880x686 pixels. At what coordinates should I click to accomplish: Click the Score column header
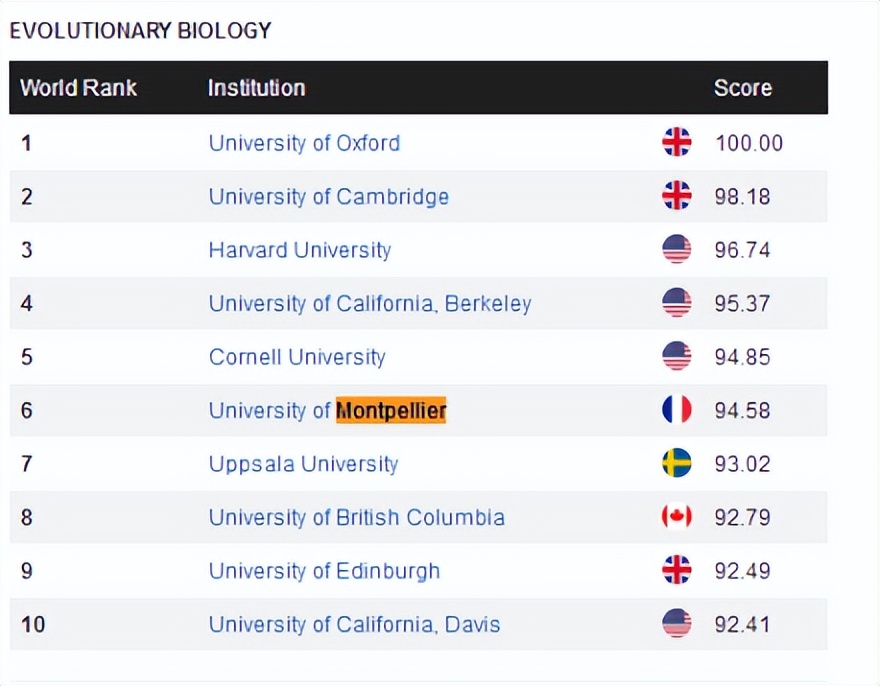pos(742,88)
